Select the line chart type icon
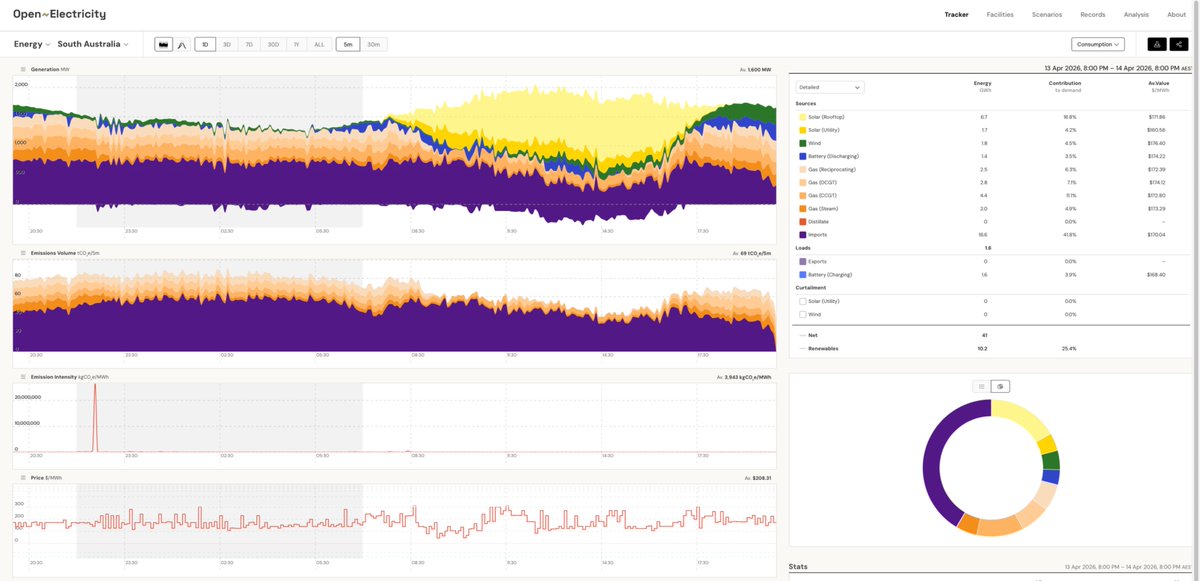 [182, 44]
